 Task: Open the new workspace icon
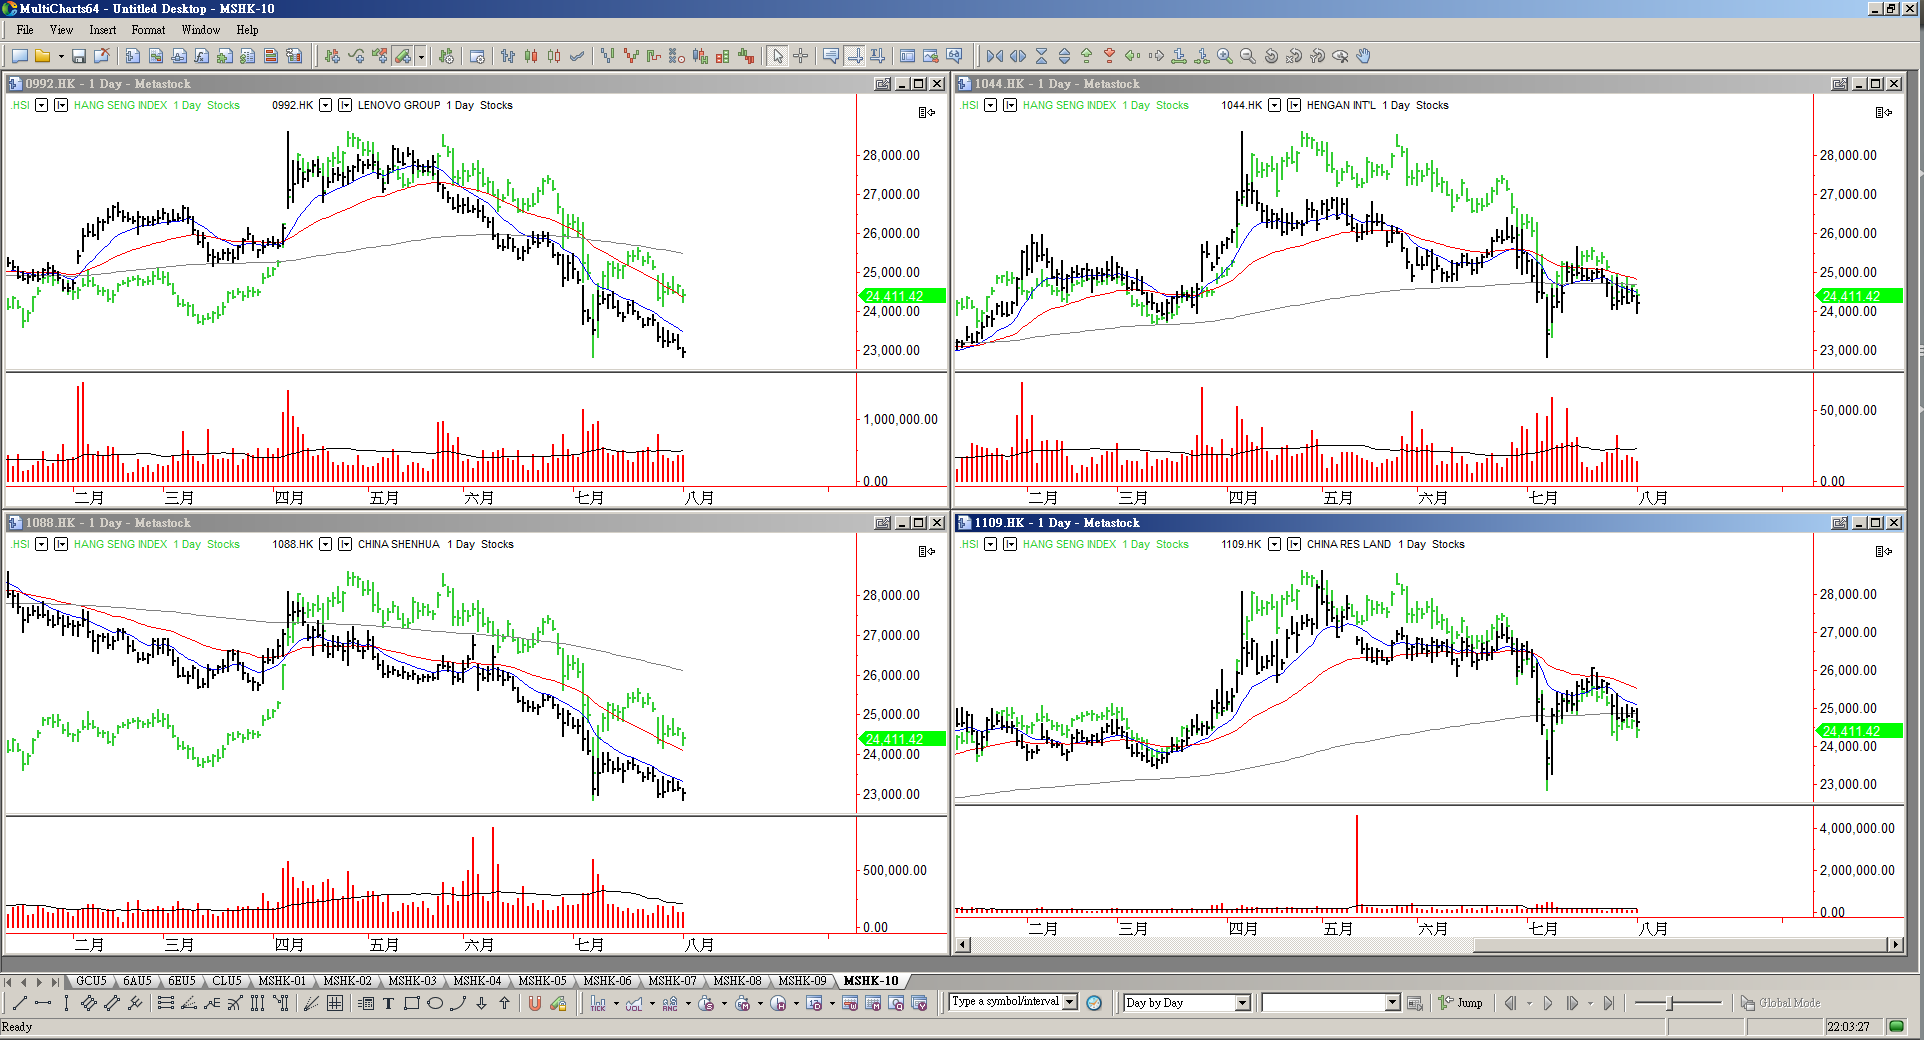pyautogui.click(x=19, y=57)
